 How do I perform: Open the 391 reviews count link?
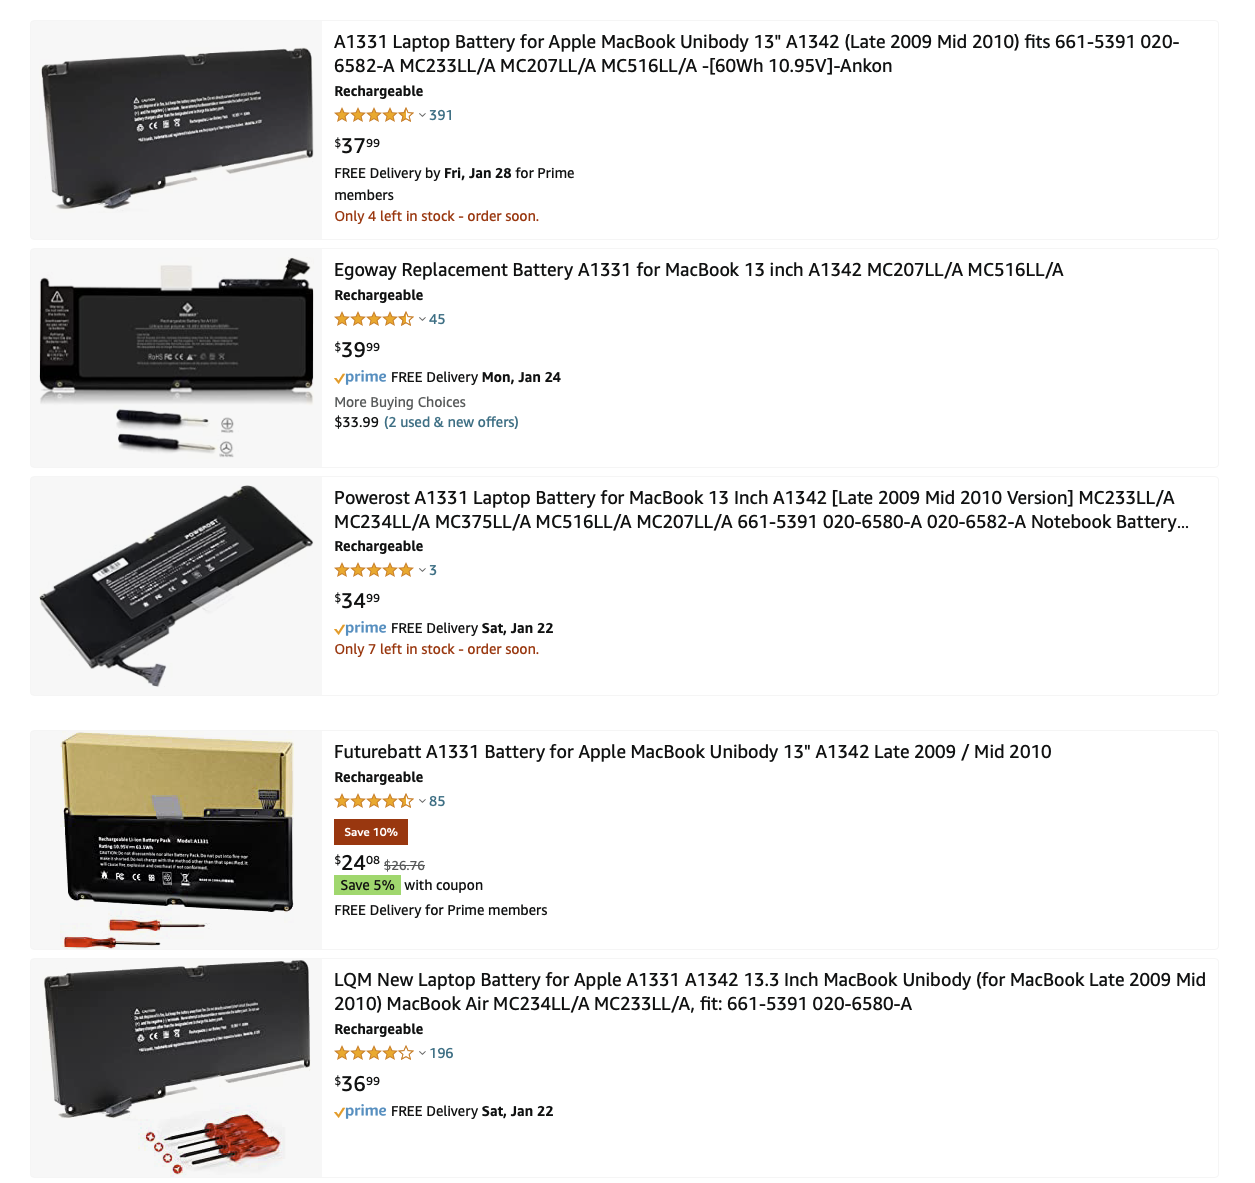click(x=441, y=115)
